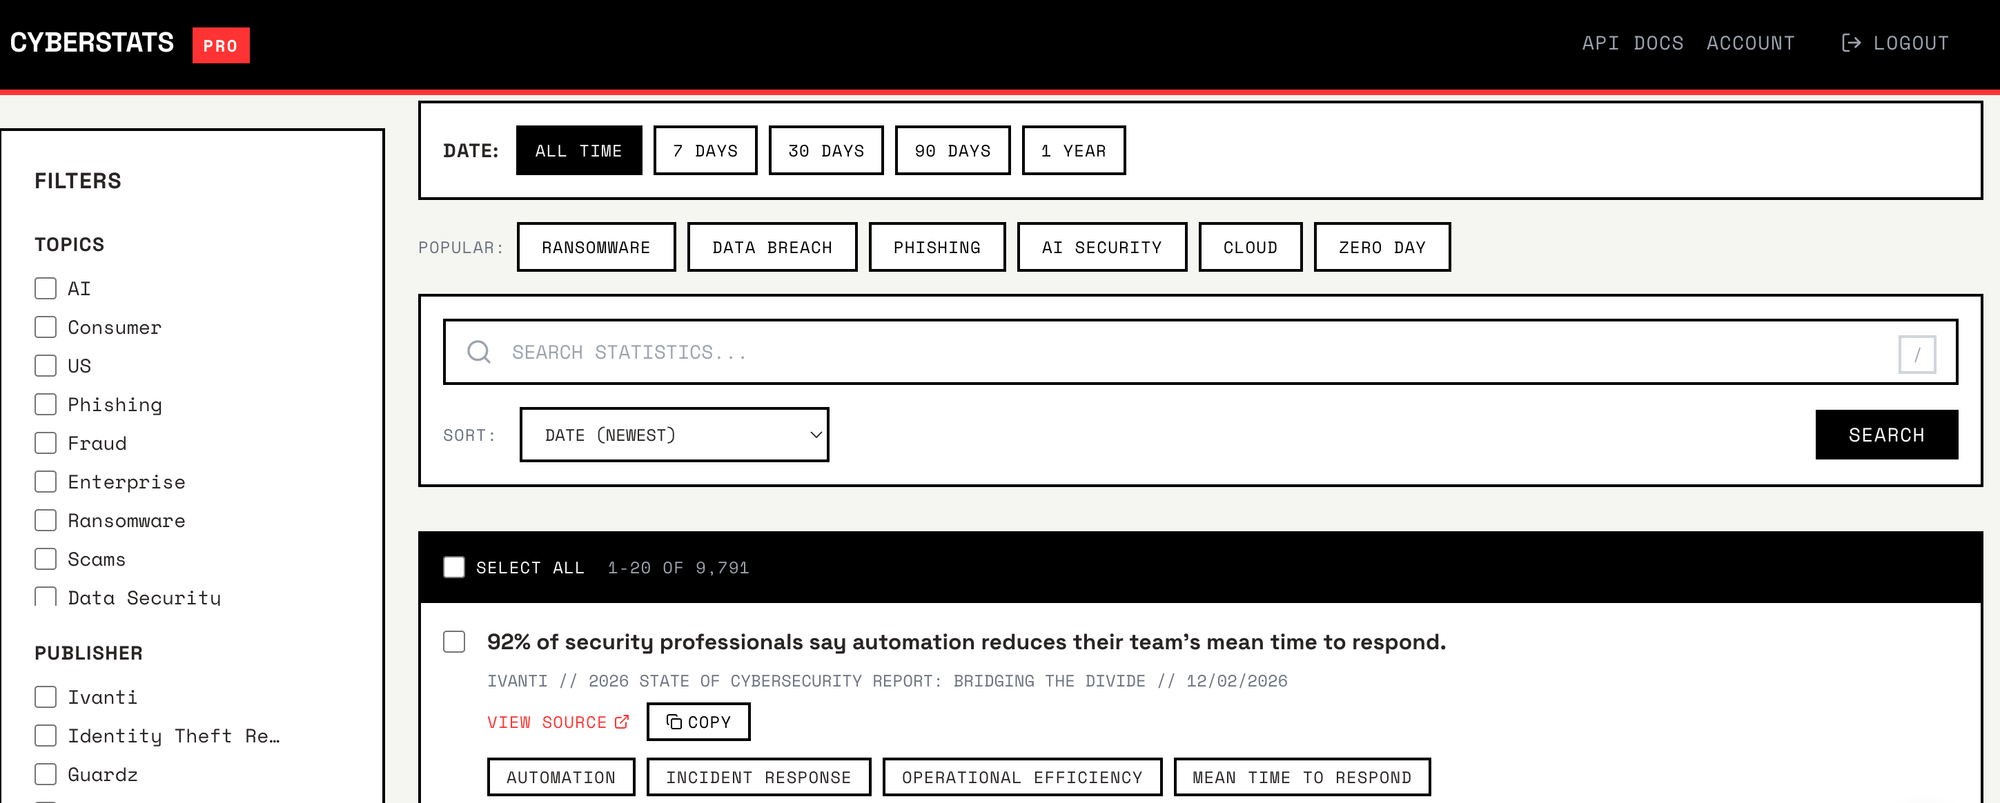The height and width of the screenshot is (803, 2000).
Task: Open View Source link
Action: point(558,722)
